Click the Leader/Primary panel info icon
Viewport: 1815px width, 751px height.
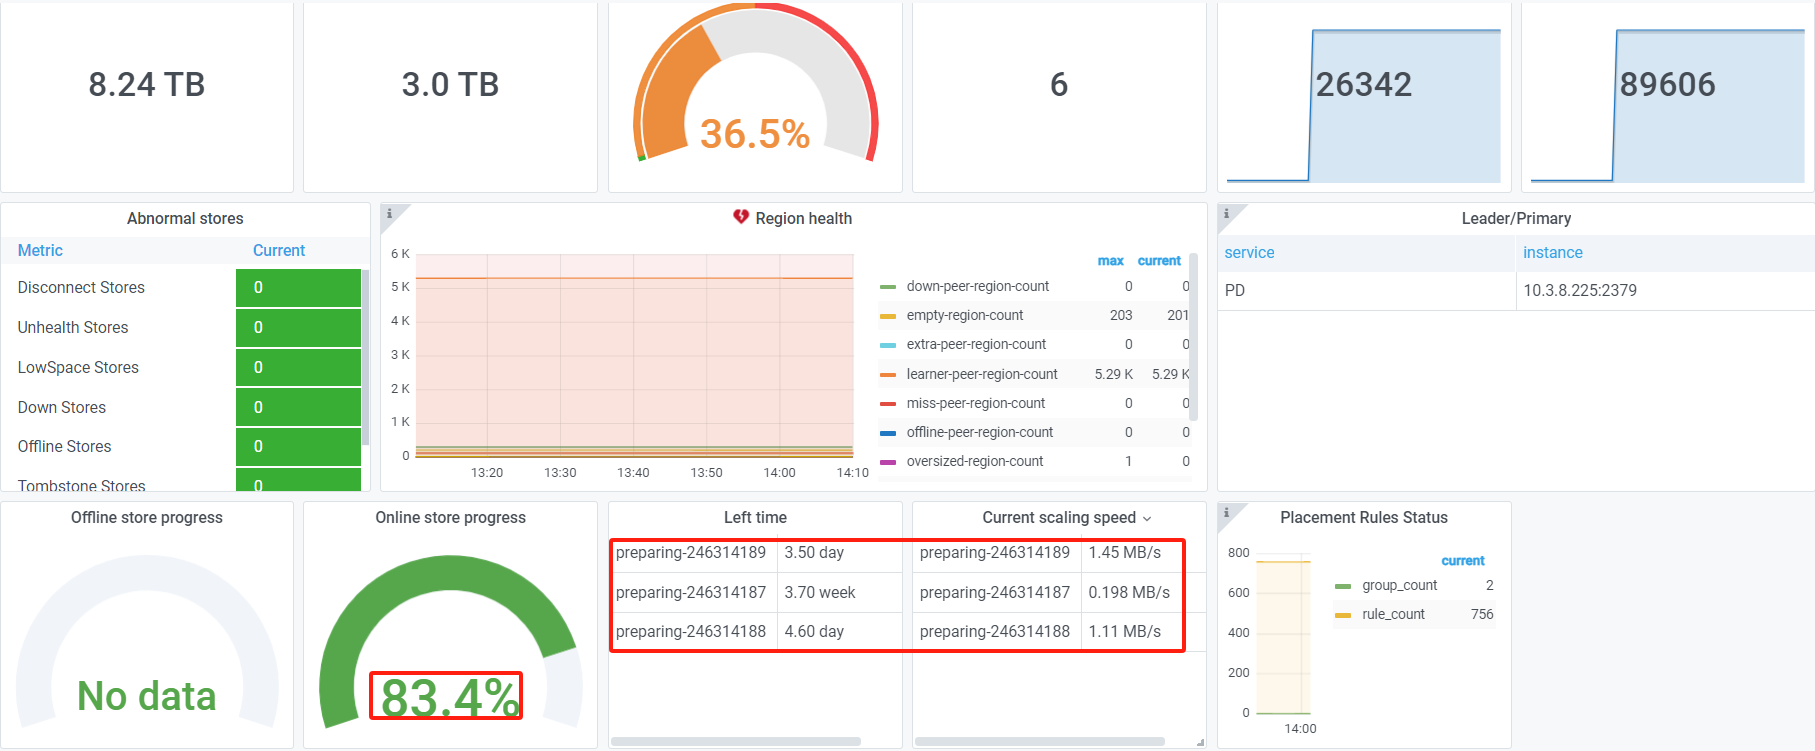[x=1226, y=213]
